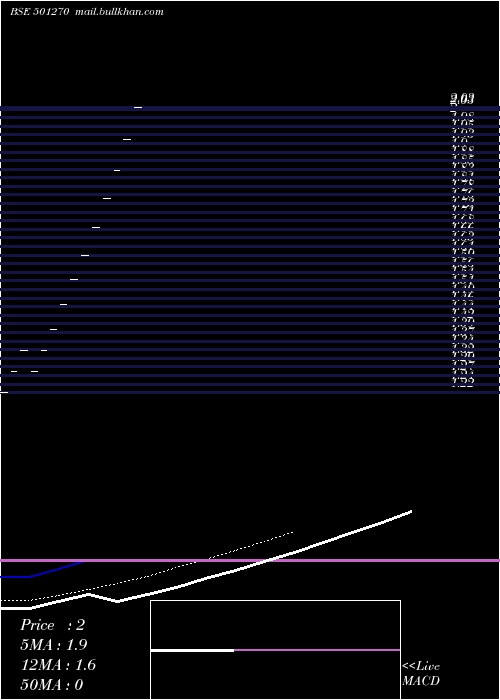
Task: Click the top 2.03 price axis label
Action: click(462, 99)
